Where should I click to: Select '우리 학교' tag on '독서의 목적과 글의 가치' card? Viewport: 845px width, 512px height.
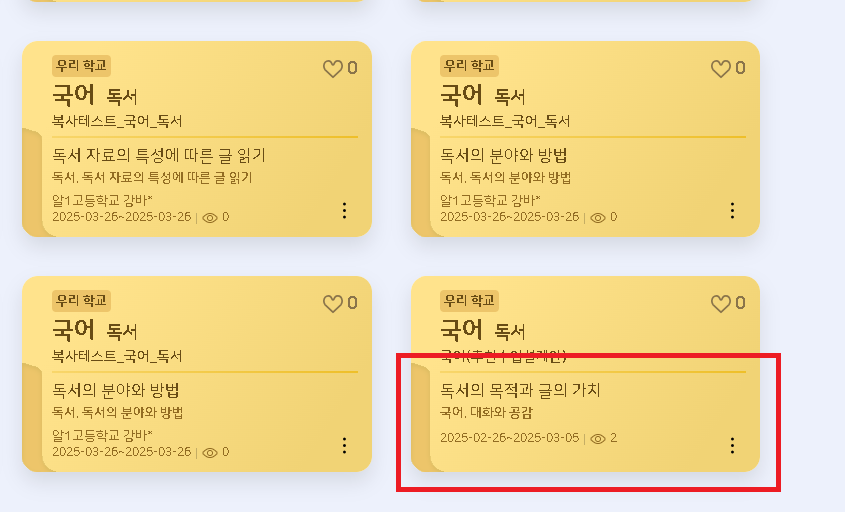coord(469,300)
